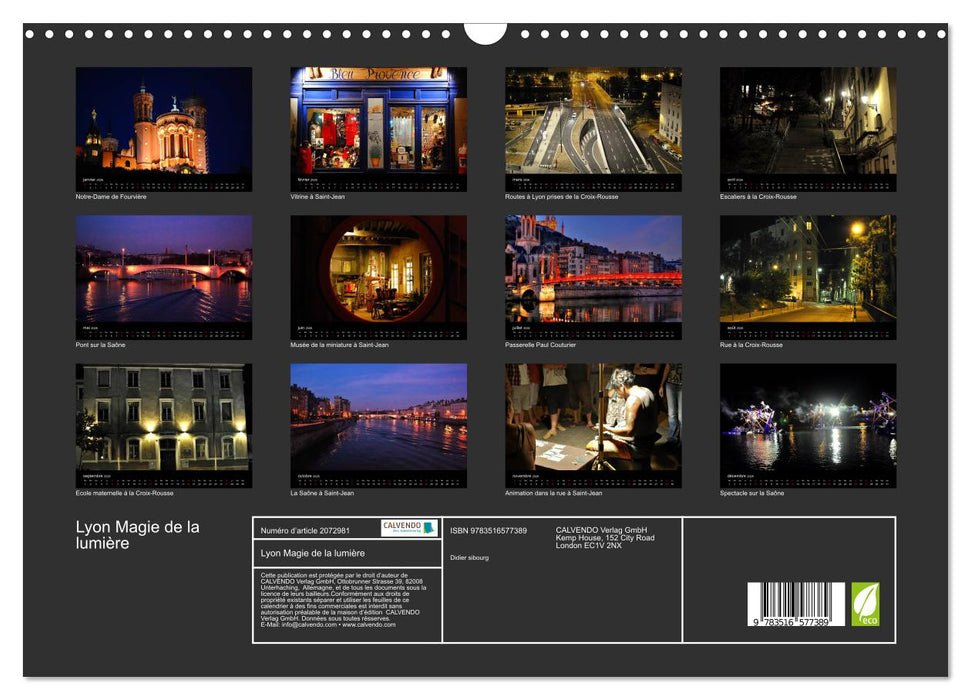Click the www.calvendo.com web address
Viewport: 971px width, 700px height.
[x=369, y=625]
